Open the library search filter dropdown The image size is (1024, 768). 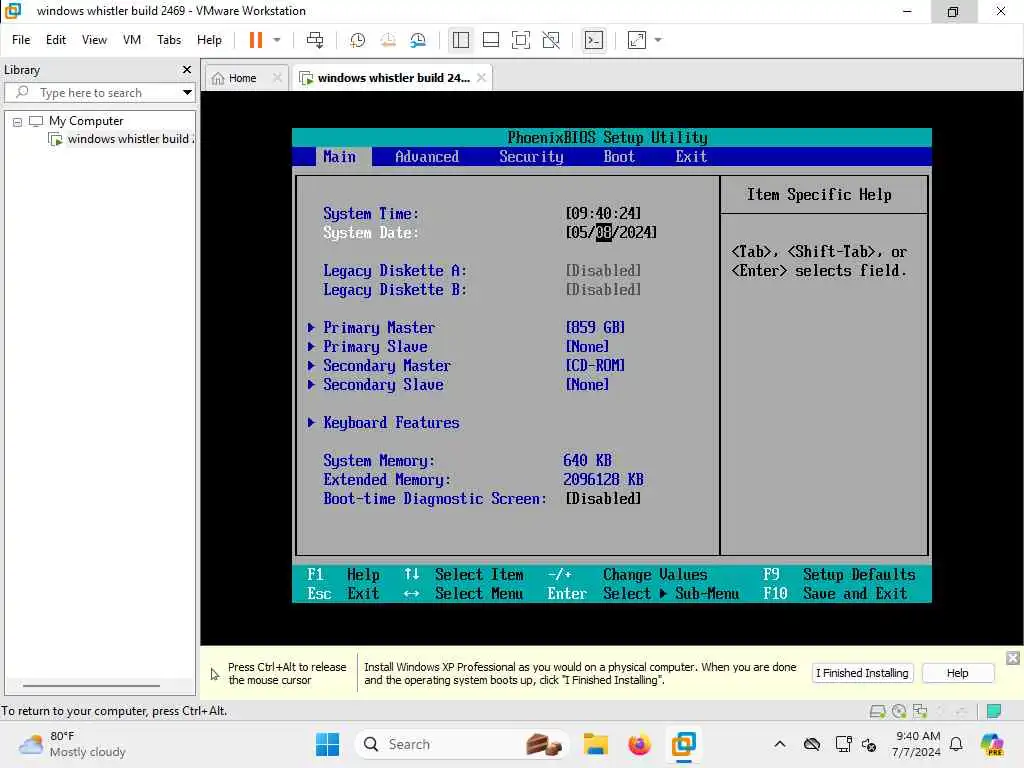click(x=187, y=93)
